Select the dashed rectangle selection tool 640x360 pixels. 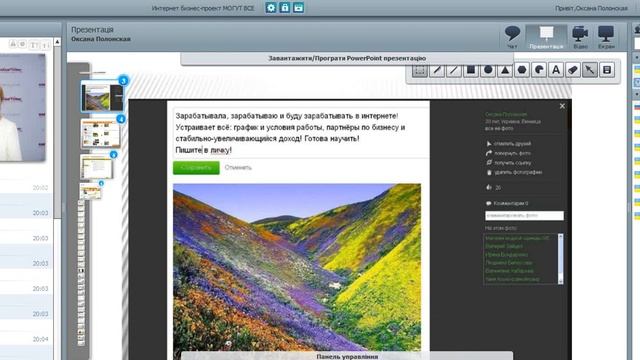tap(420, 70)
